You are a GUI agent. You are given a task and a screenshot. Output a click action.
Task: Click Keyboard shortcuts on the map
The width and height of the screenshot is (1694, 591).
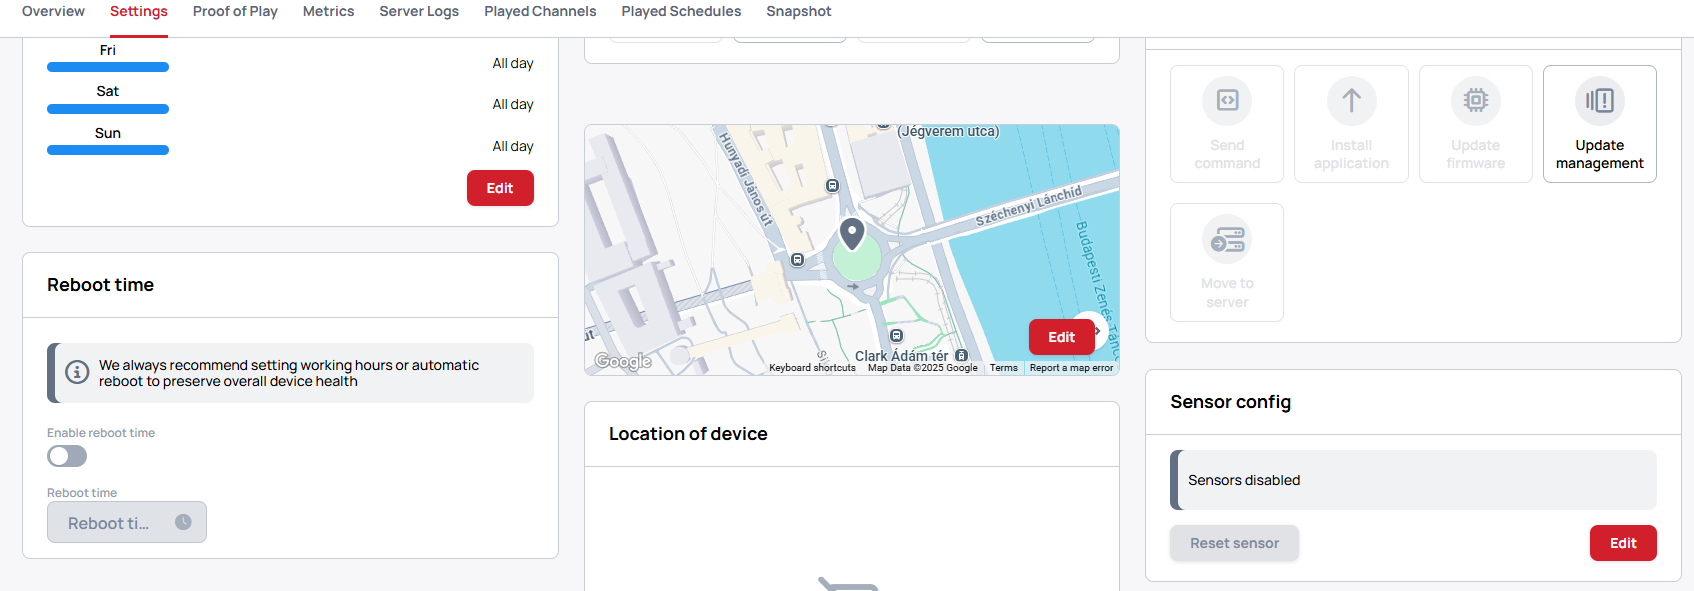click(812, 368)
